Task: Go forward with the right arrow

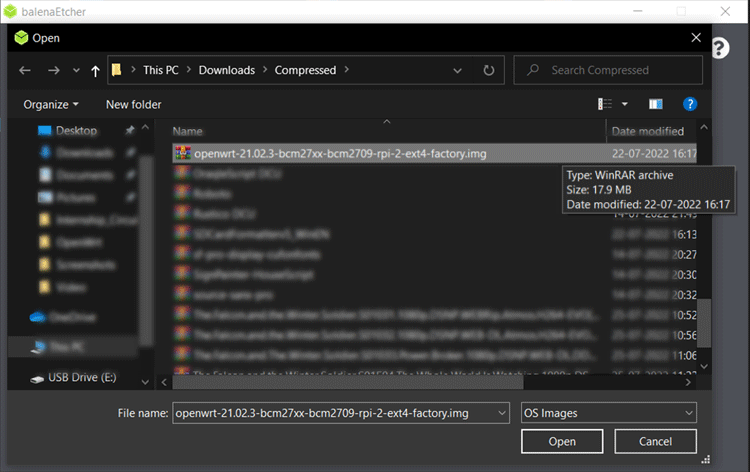Action: (54, 71)
